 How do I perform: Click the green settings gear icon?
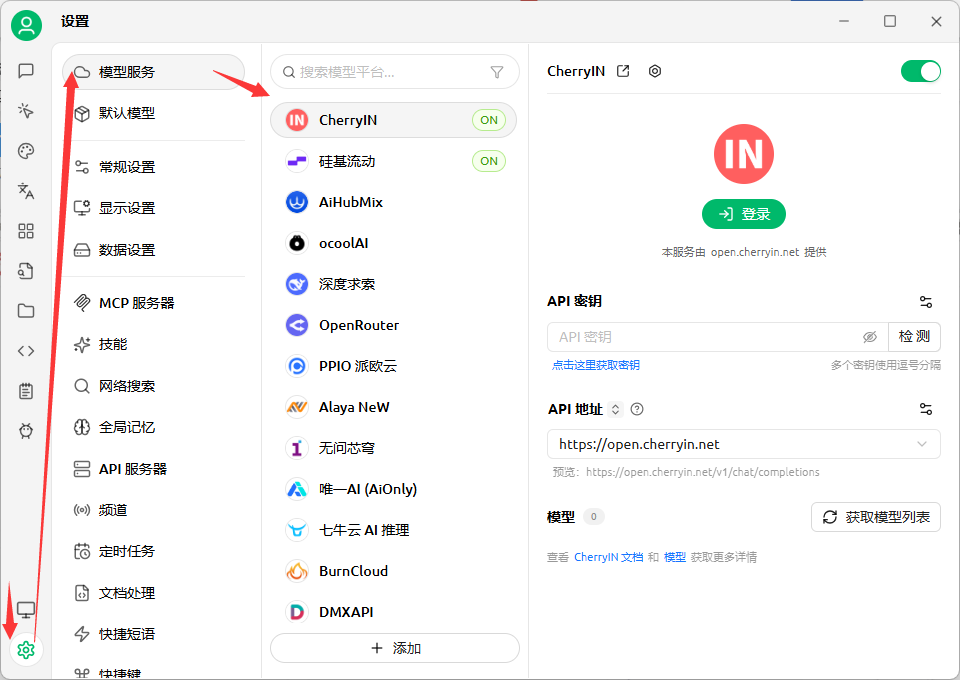(x=26, y=649)
